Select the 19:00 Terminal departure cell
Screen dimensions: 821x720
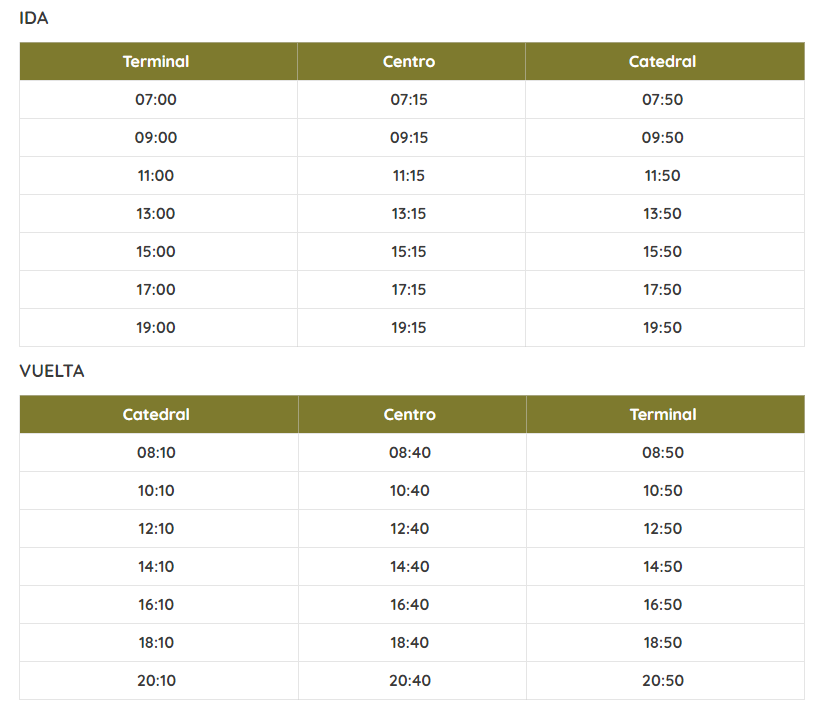(156, 327)
